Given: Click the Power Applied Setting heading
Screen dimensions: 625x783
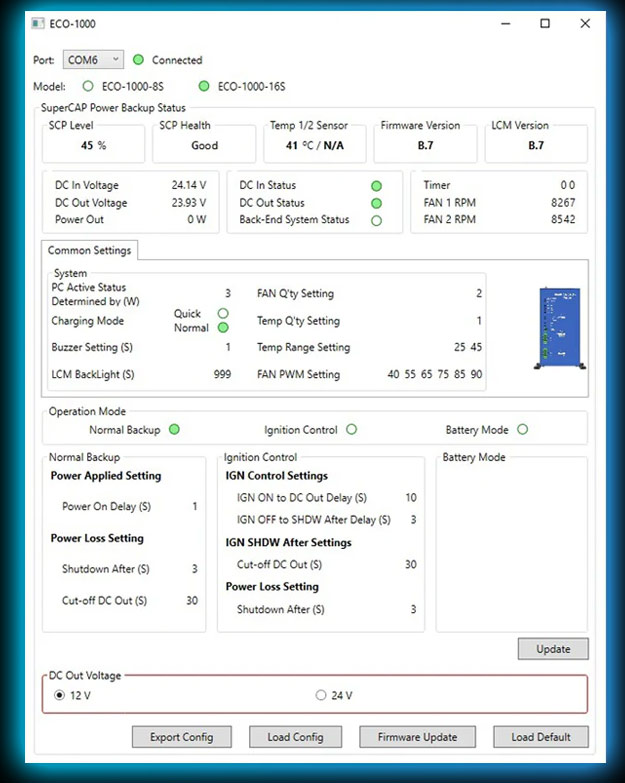Looking at the screenshot, I should tap(106, 475).
